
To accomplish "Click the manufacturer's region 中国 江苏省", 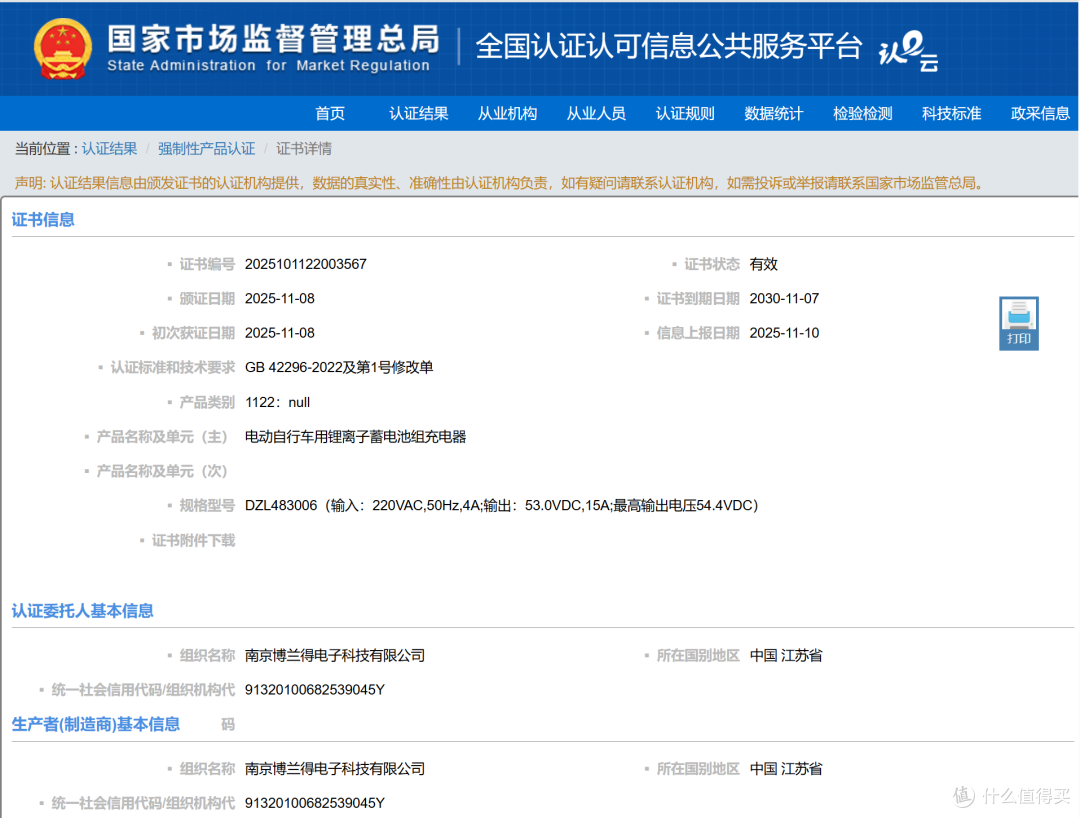I will tap(786, 769).
